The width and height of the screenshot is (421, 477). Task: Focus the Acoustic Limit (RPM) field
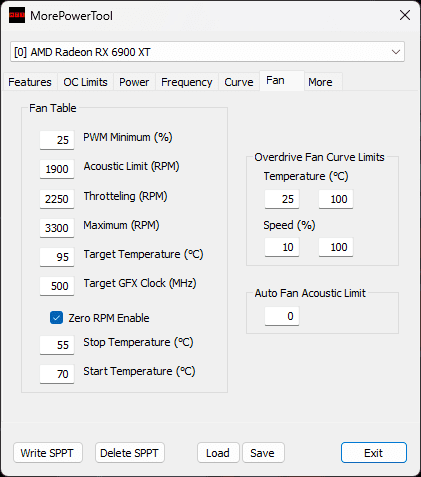click(57, 169)
